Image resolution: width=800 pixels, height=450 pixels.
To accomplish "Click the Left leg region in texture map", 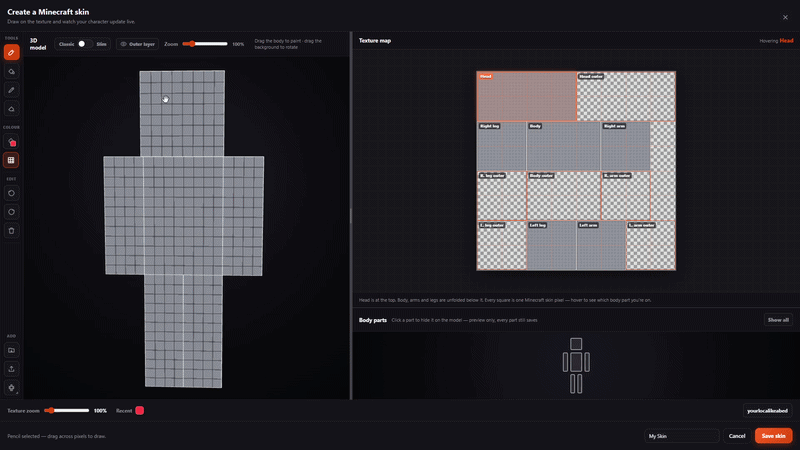I will point(551,245).
